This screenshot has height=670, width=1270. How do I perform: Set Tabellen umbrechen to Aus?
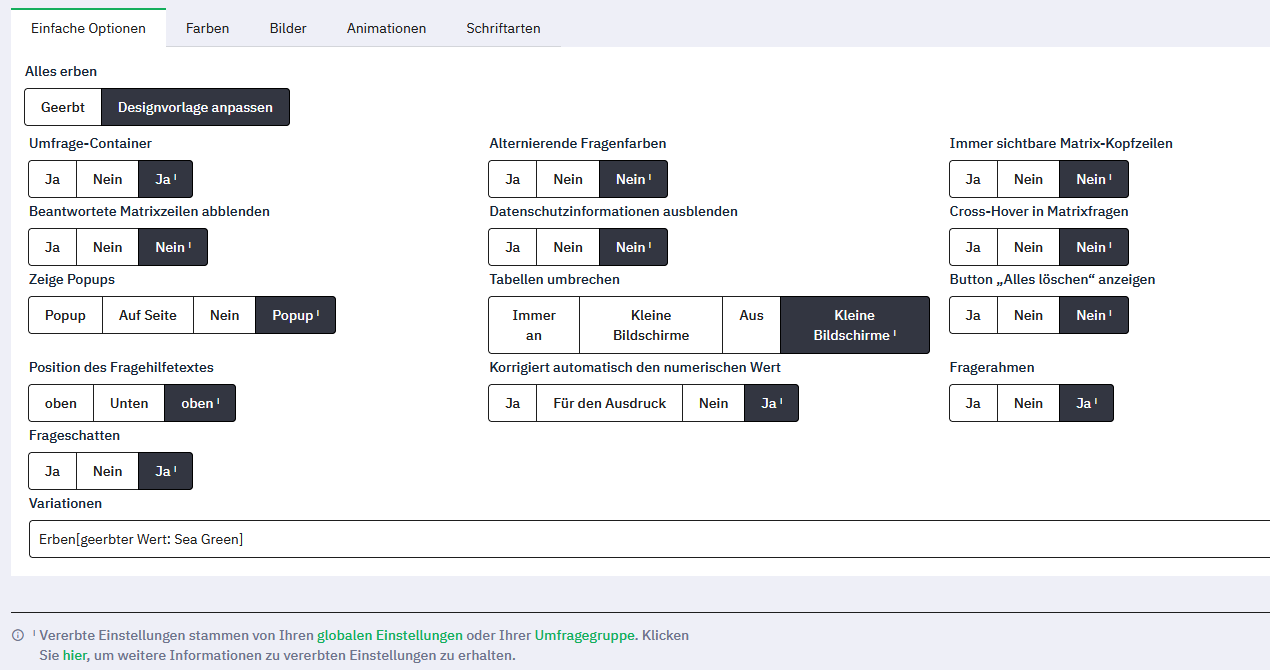751,315
